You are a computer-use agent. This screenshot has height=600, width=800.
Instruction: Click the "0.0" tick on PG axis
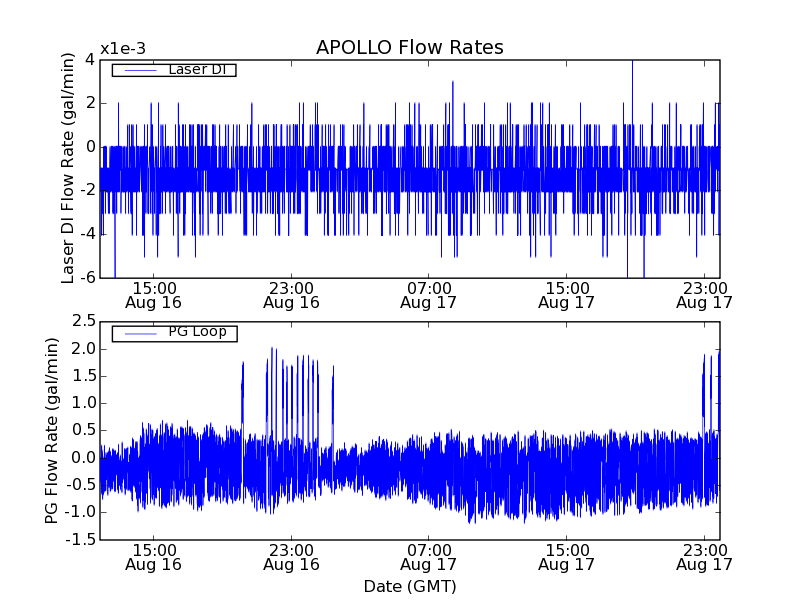click(x=84, y=458)
